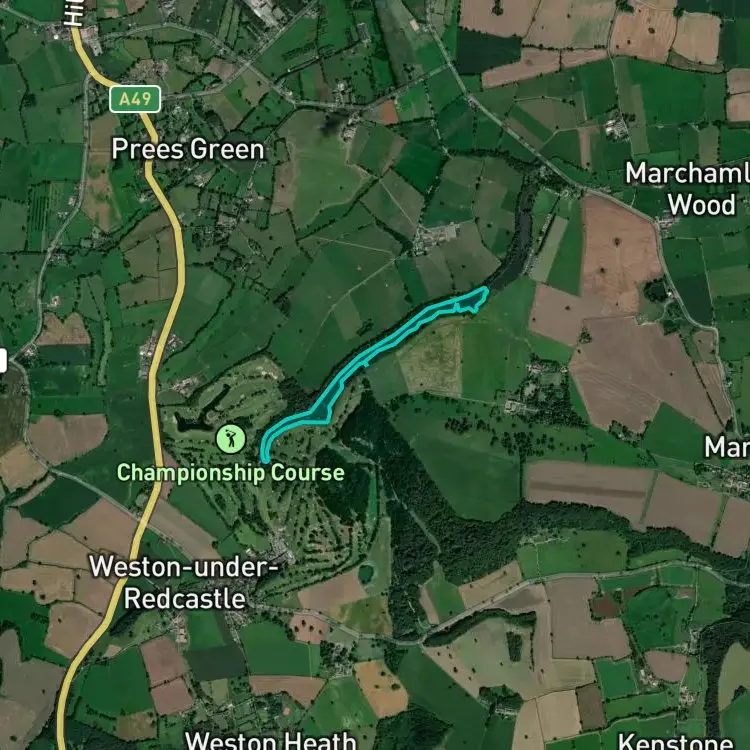750x750 pixels.
Task: Select the cut-off "Mar" label at right edge
Action: point(727,447)
